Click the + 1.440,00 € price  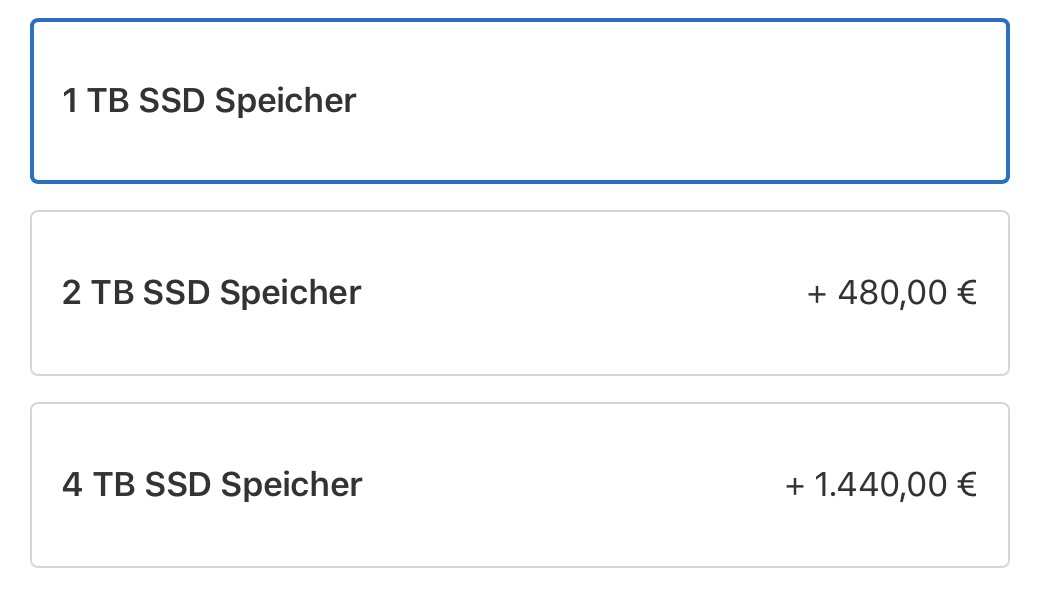click(881, 485)
